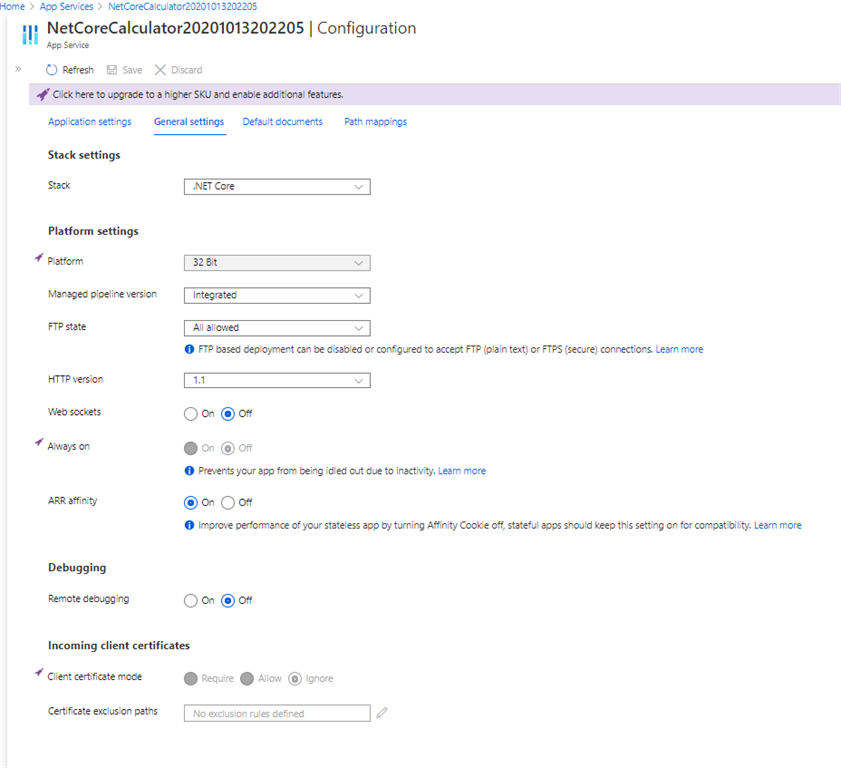Click the info icon under FTP state
The height and width of the screenshot is (768, 841).
189,349
